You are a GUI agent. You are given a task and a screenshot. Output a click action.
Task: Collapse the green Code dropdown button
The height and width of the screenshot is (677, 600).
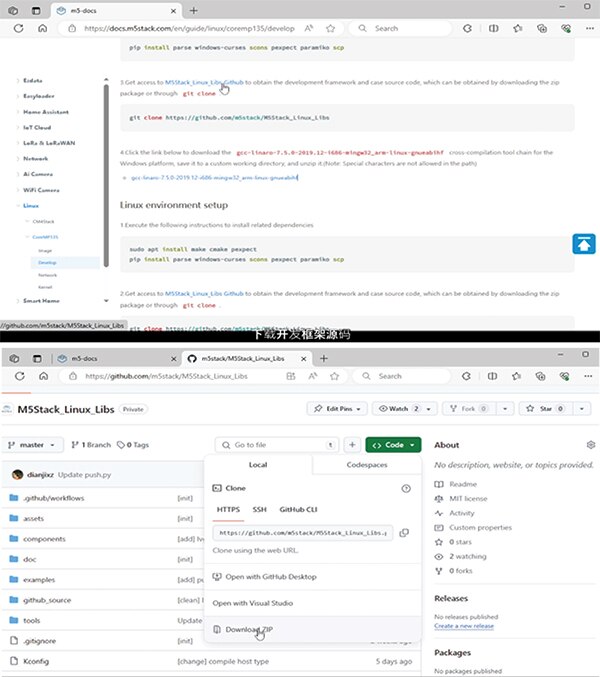click(x=392, y=444)
